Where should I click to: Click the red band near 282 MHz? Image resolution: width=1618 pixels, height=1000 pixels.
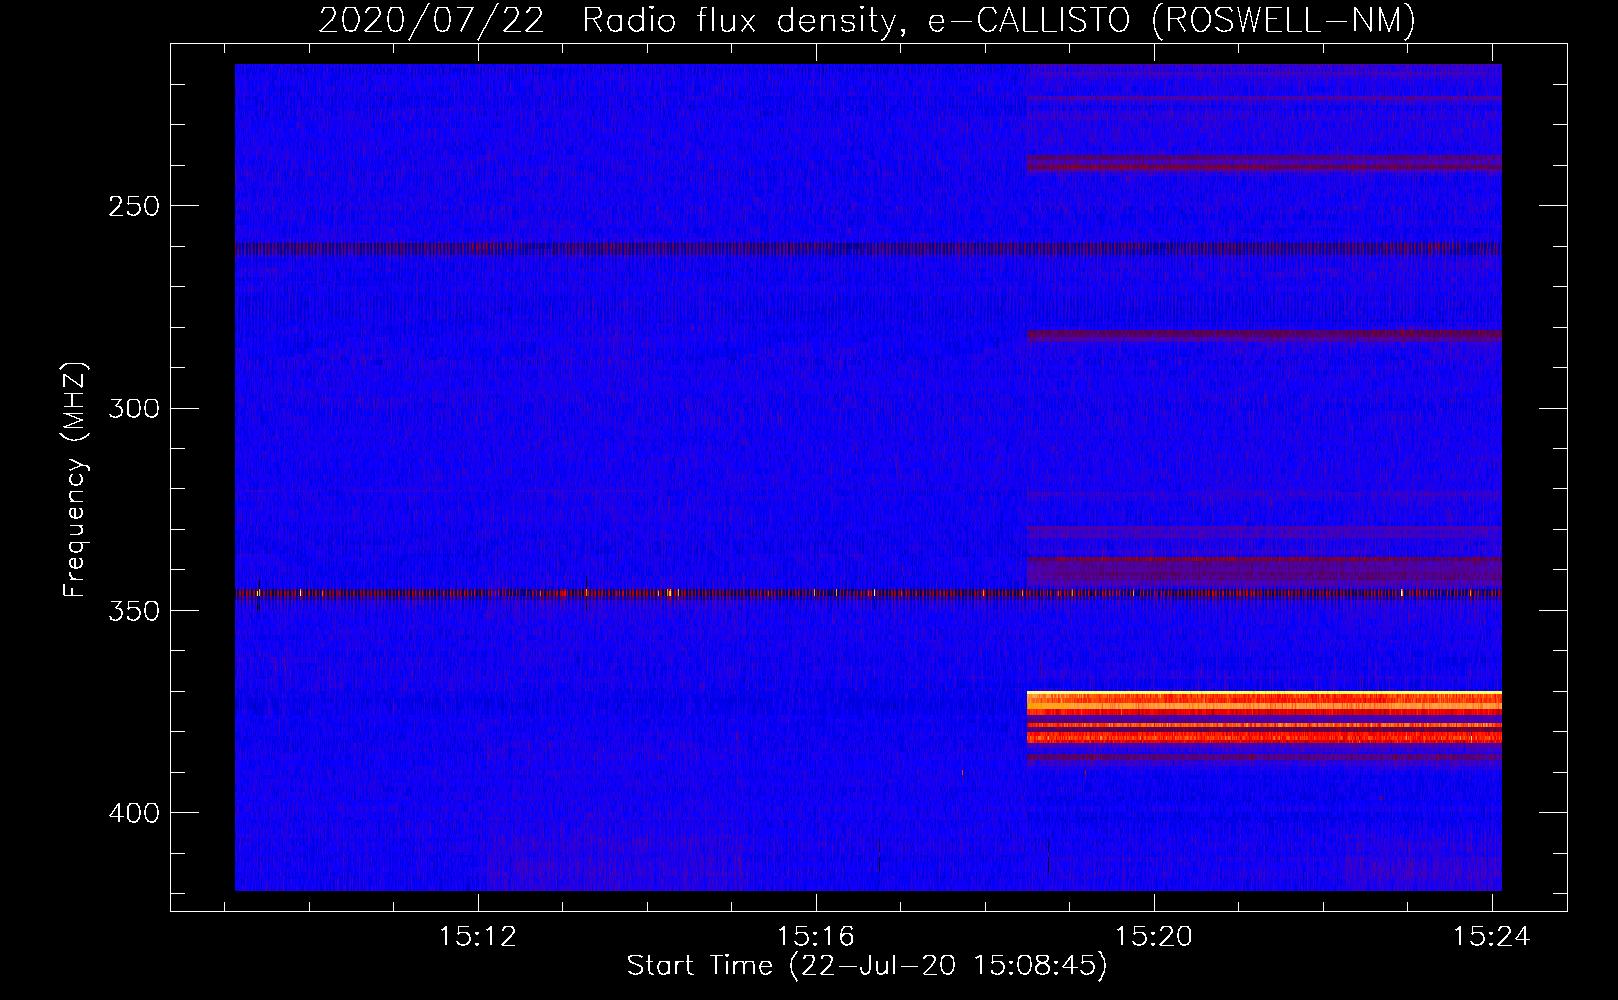click(1264, 335)
